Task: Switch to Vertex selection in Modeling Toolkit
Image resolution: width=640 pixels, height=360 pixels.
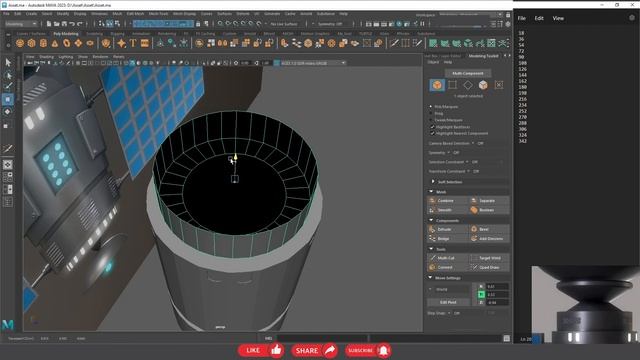Action: click(x=453, y=85)
